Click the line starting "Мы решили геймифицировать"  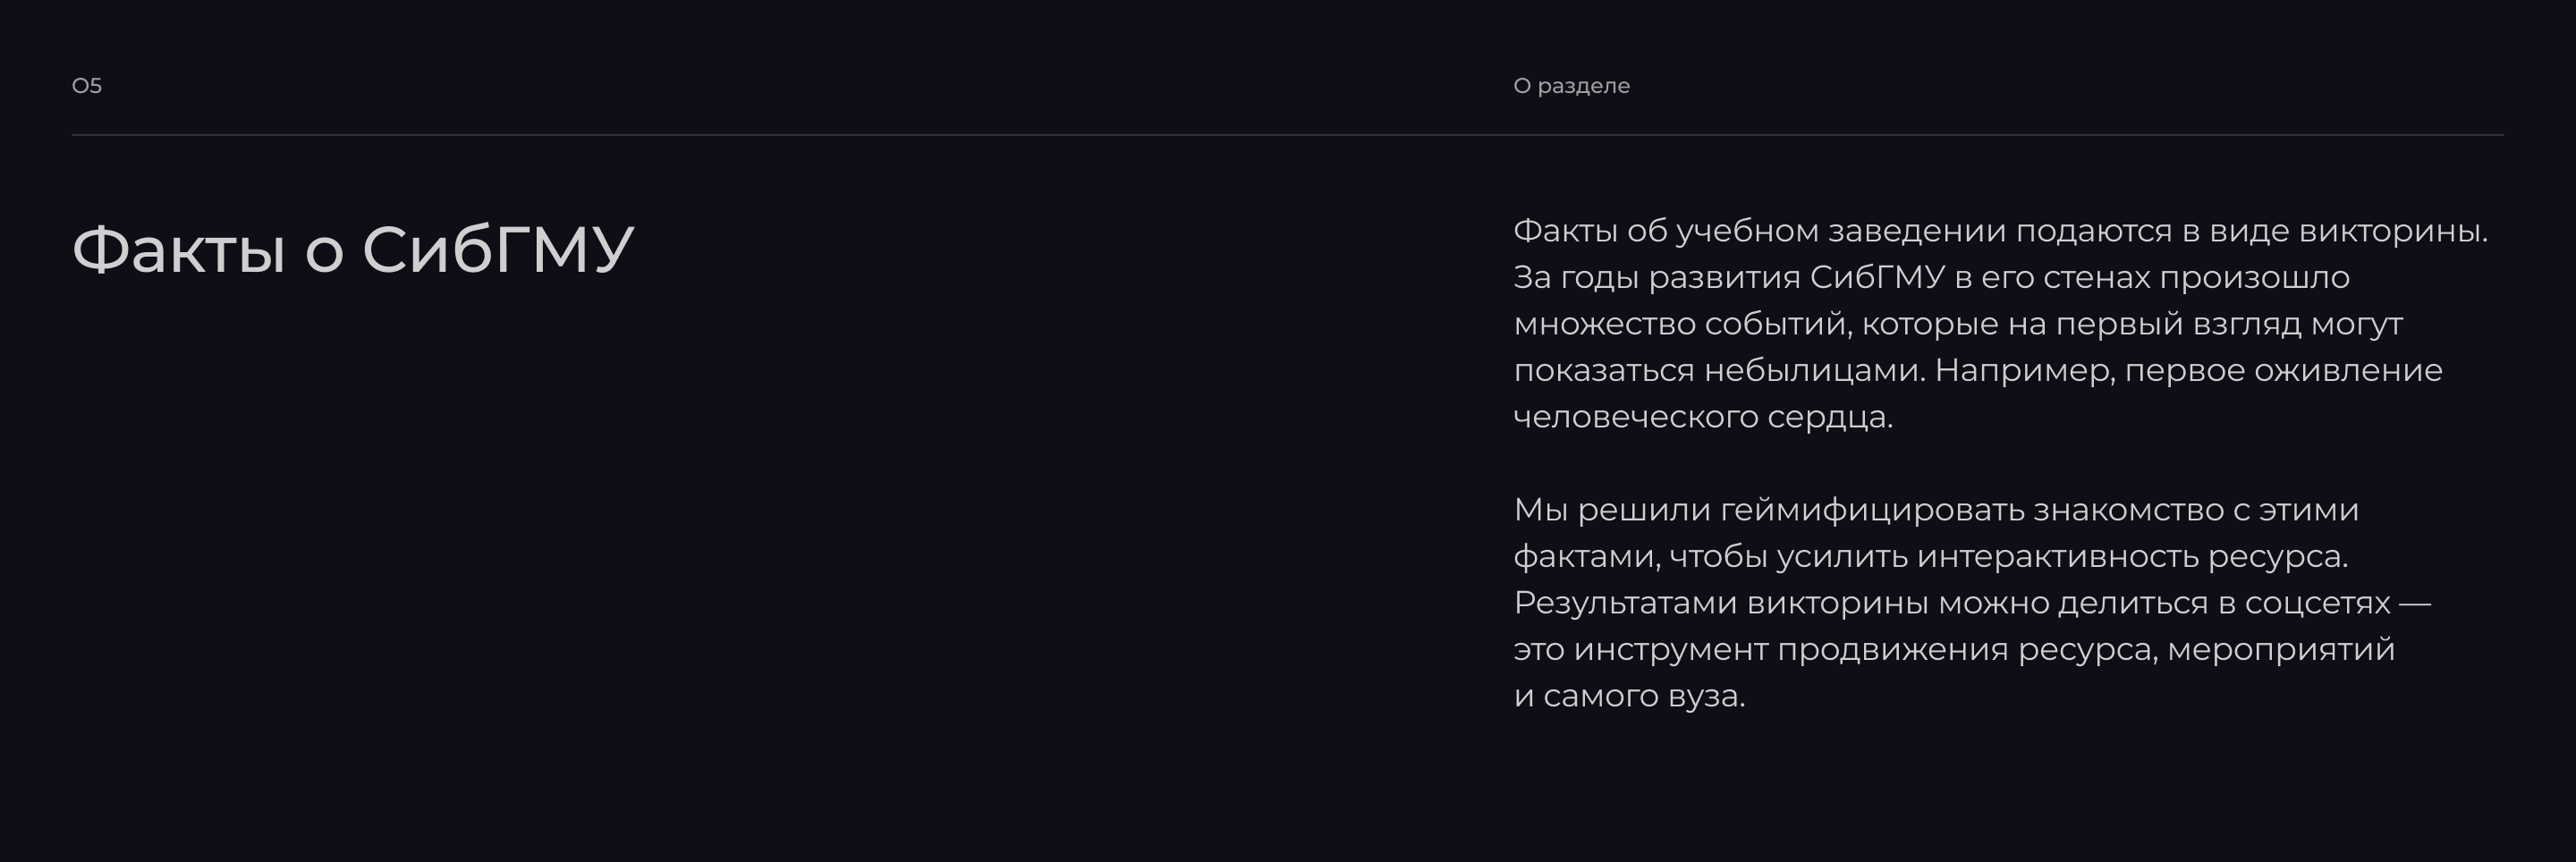[1936, 510]
